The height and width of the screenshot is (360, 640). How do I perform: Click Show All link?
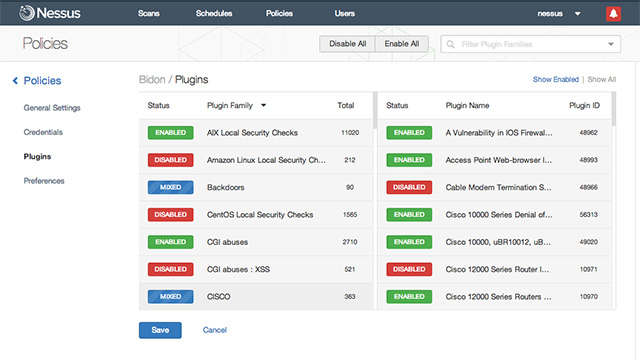tap(602, 79)
